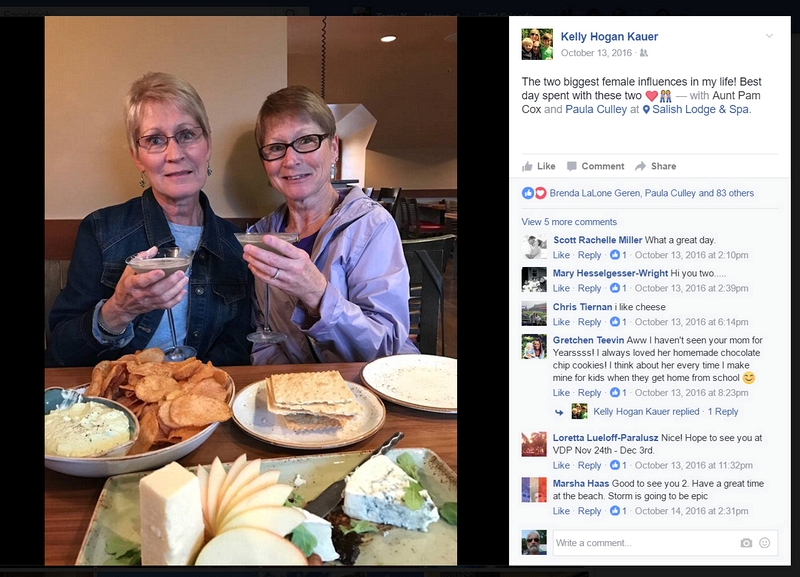Open Kelly Hogan Kauer's profile name link
Viewport: 800px width, 577px height.
609,37
